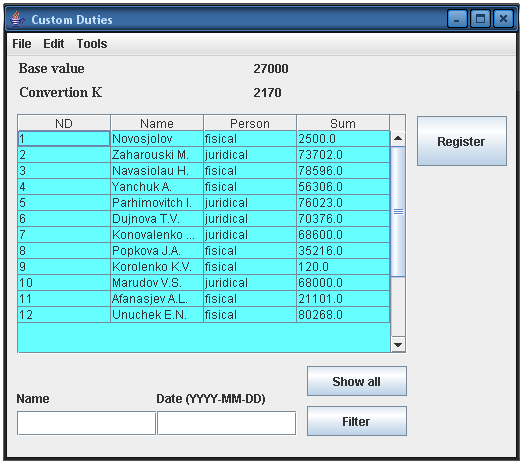
Task: Click the Base value 27000 text
Action: pyautogui.click(x=271, y=69)
